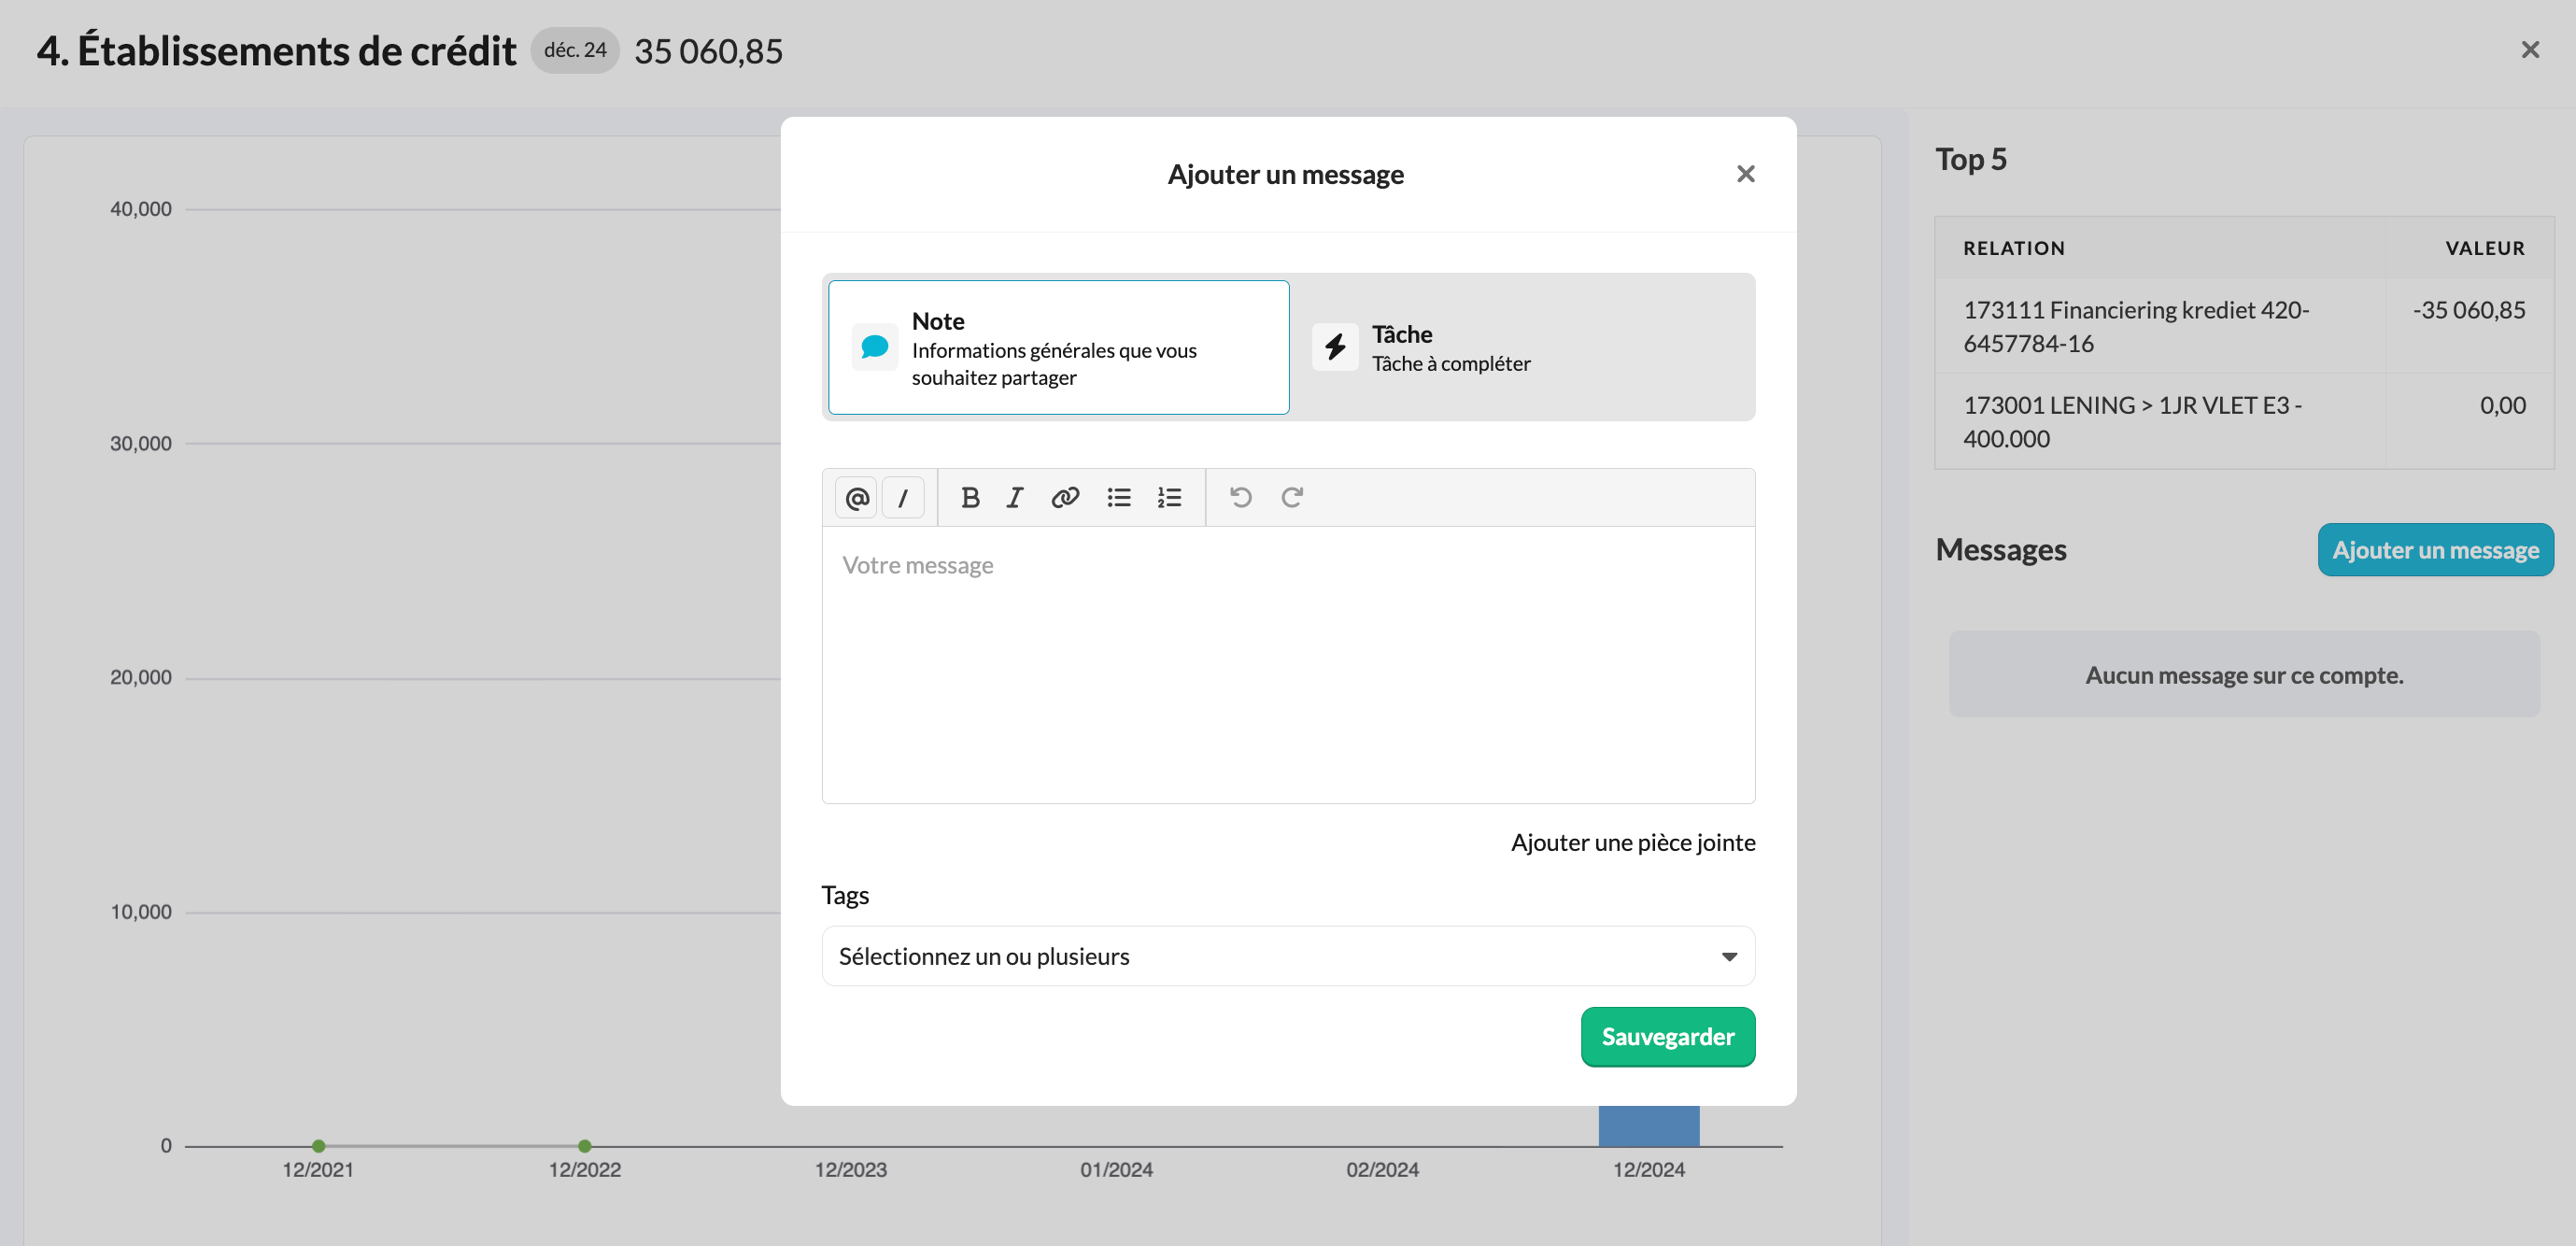Screen dimensions: 2576x1246
Task: Start a numbered list
Action: coord(1169,497)
